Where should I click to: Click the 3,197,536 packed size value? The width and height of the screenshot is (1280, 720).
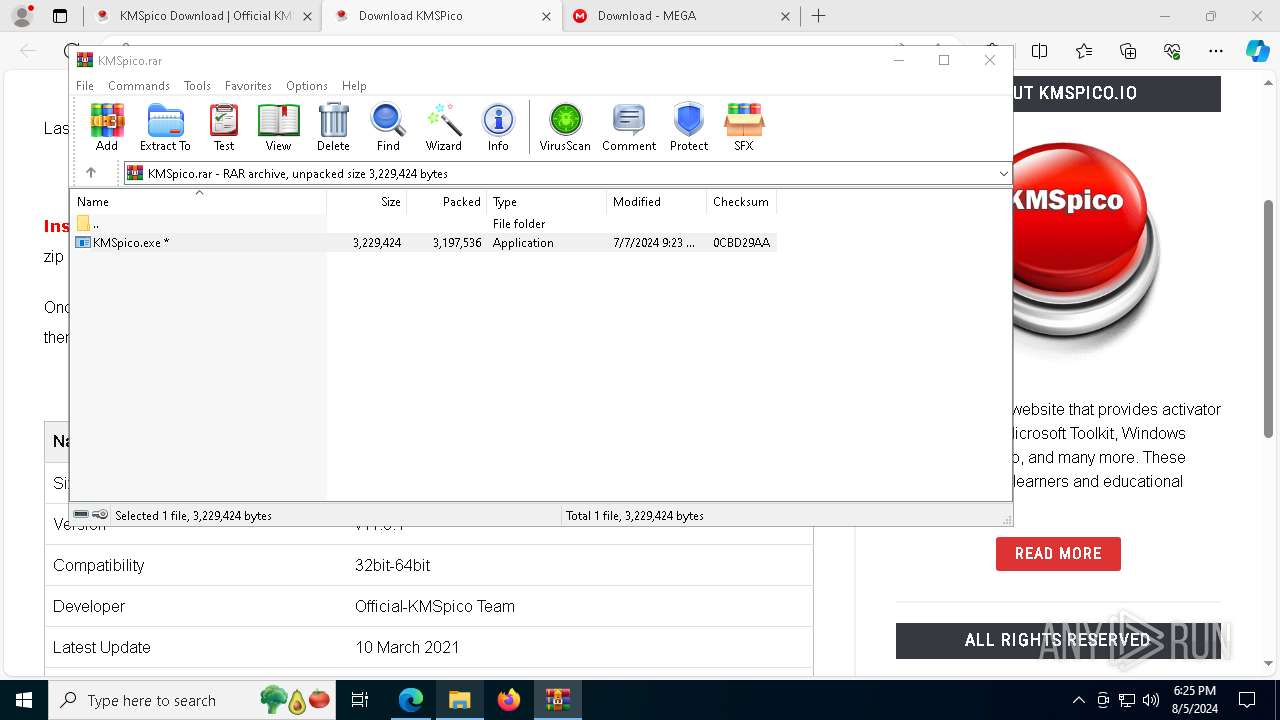[x=457, y=243]
